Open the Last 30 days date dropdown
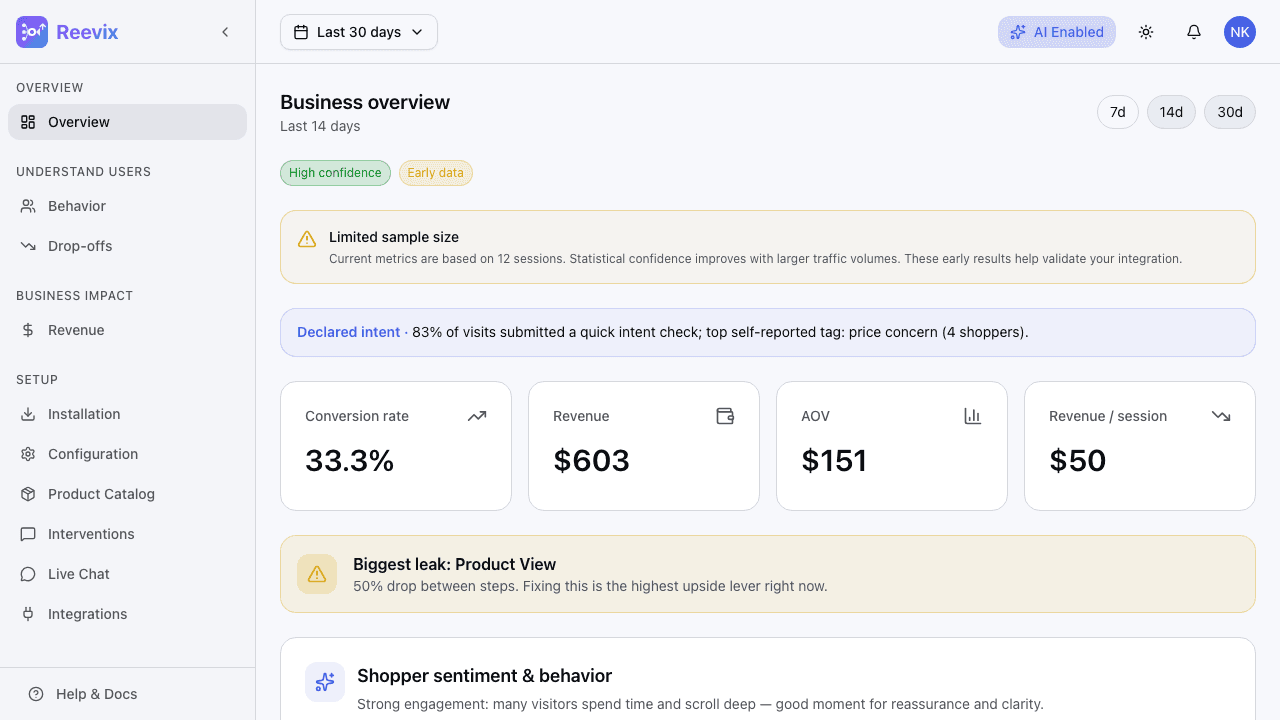 358,32
